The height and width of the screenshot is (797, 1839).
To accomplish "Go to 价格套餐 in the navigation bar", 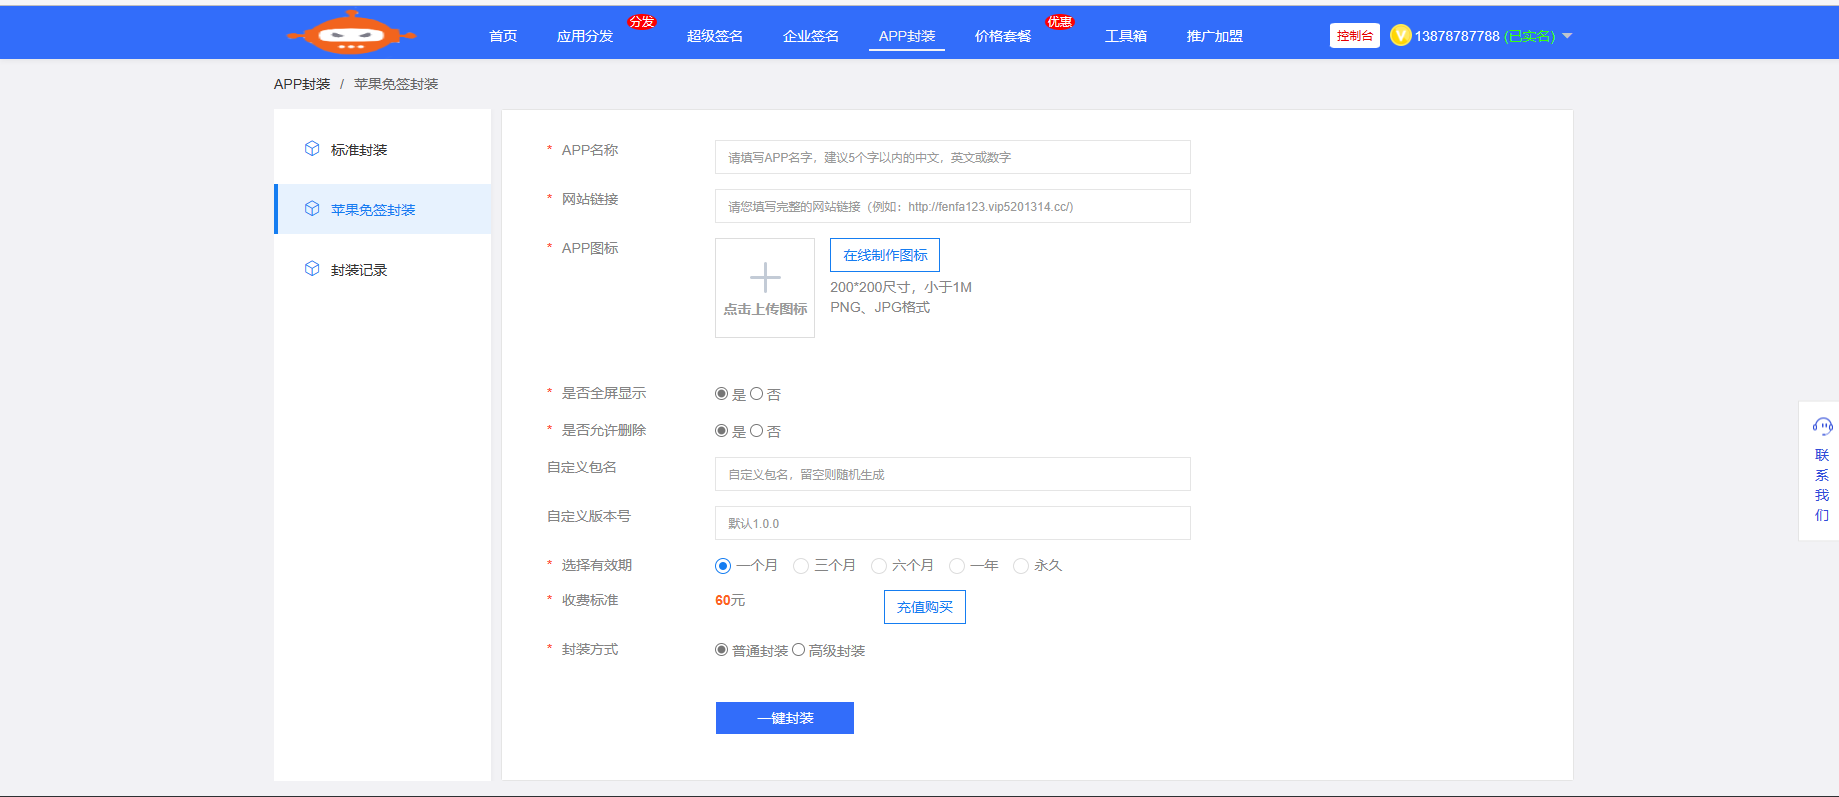I will tap(1002, 36).
